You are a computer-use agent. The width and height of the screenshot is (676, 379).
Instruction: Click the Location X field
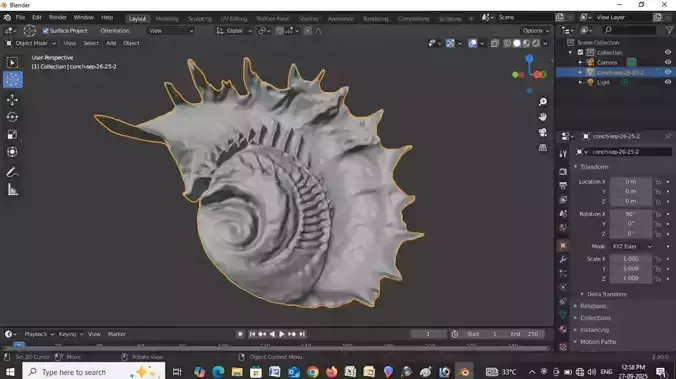631,182
